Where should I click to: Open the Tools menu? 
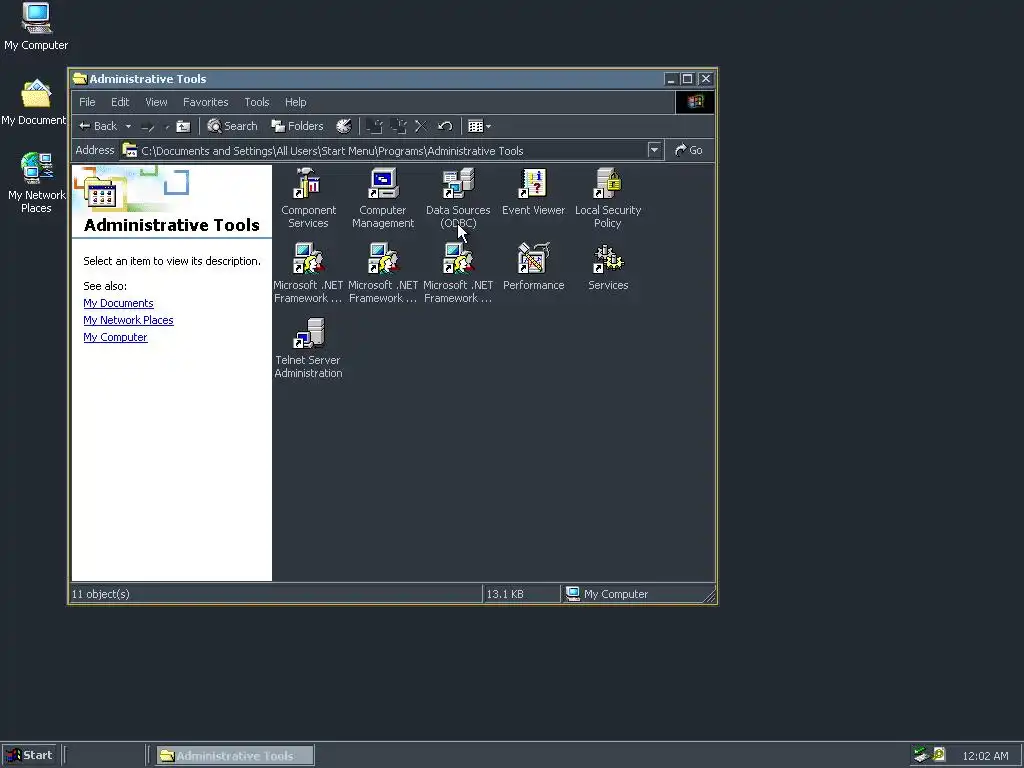[x=257, y=102]
